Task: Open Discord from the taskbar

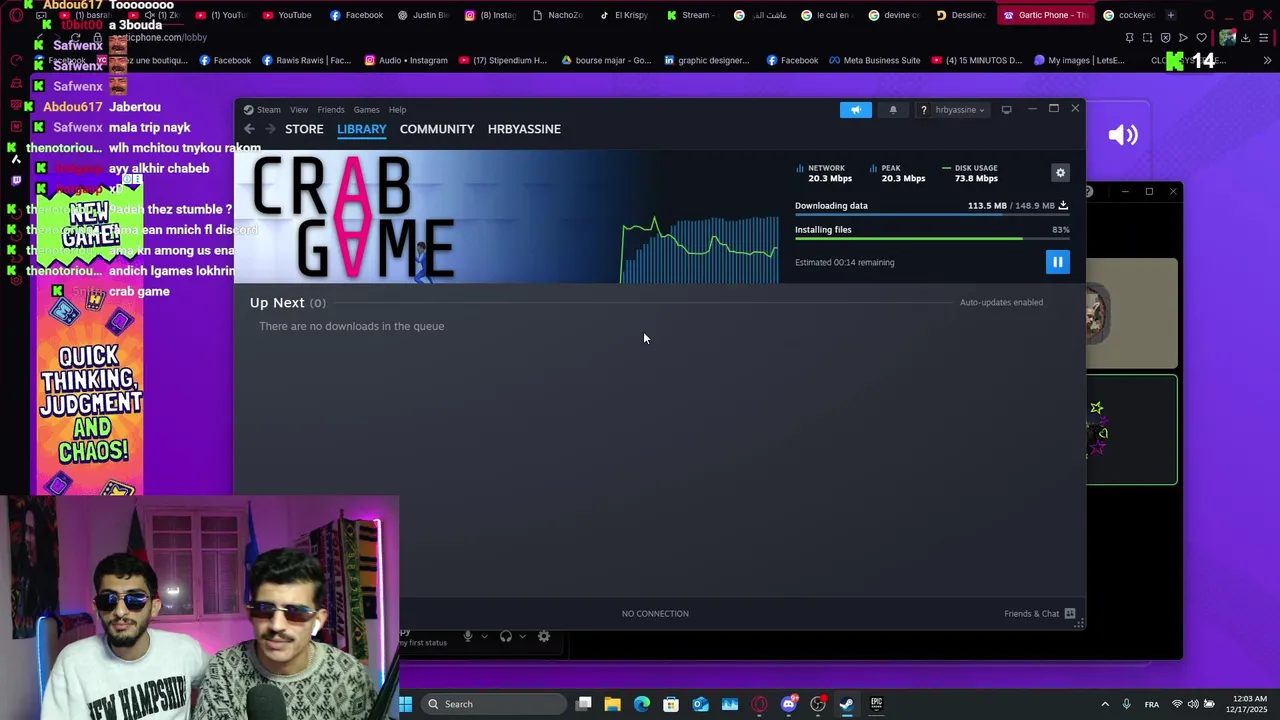Action: point(789,704)
